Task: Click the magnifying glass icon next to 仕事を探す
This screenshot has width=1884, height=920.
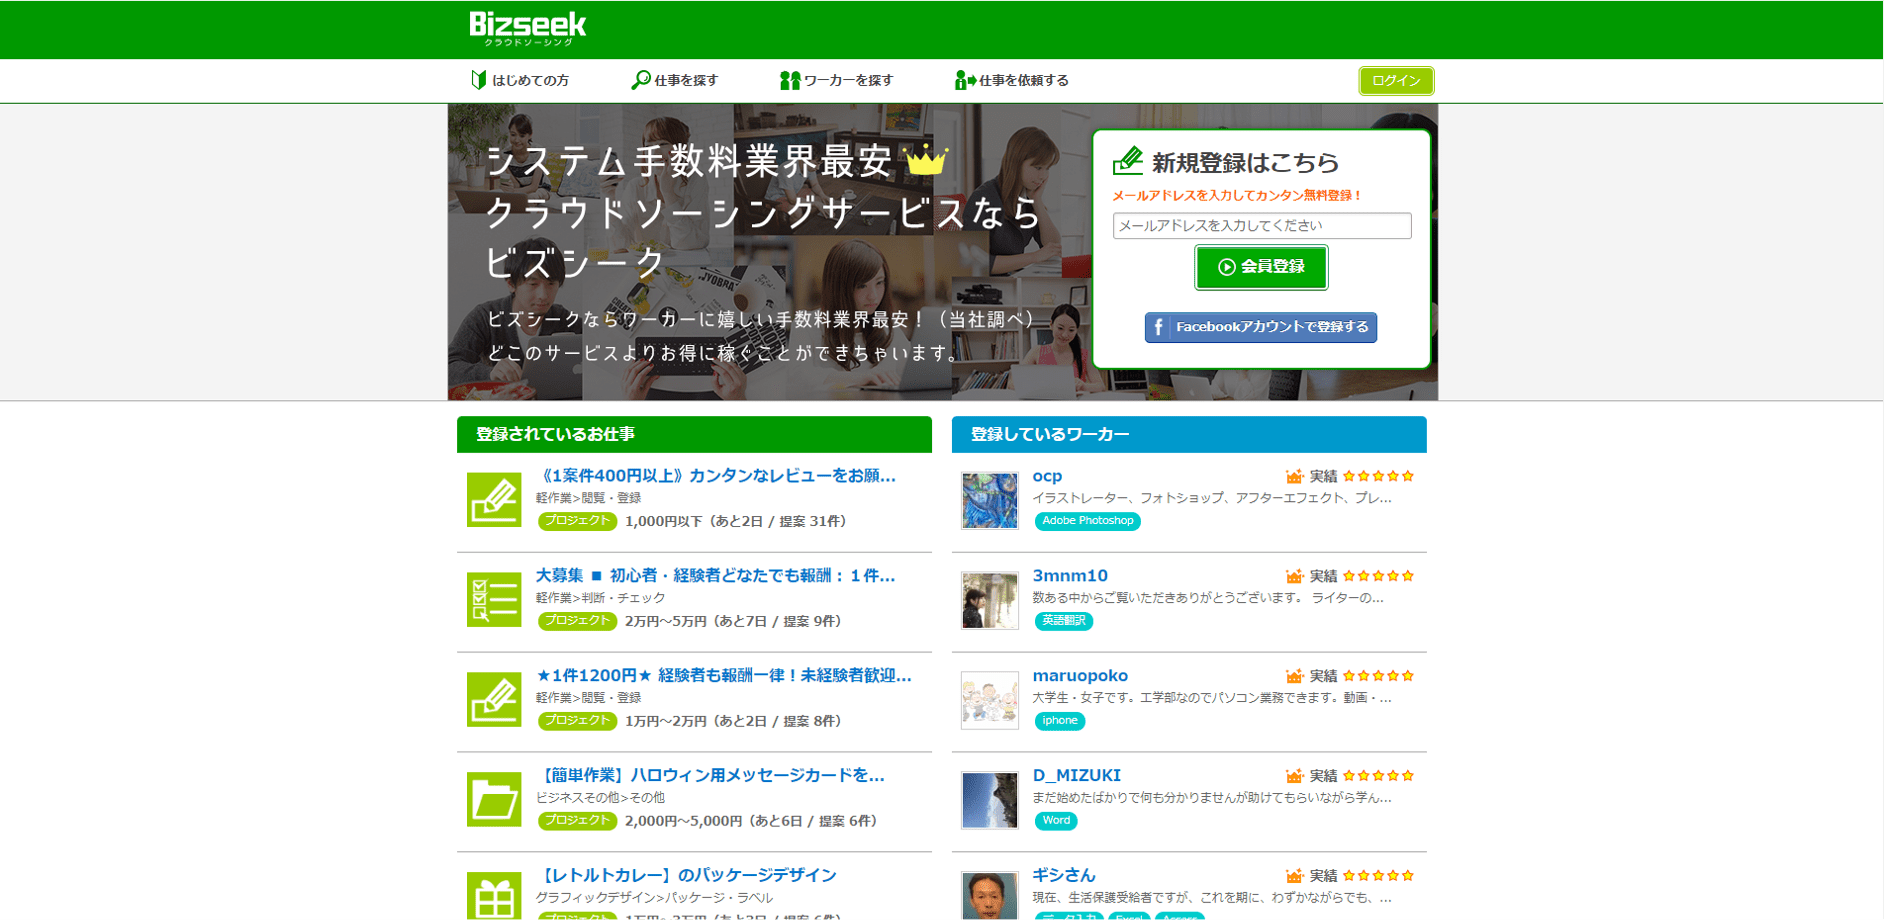Action: point(639,80)
